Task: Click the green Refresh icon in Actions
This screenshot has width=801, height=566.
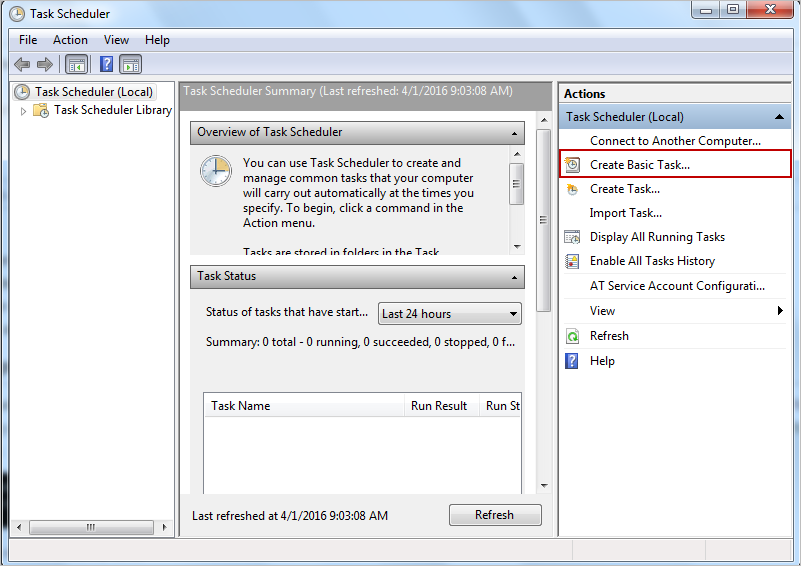Action: coord(572,336)
